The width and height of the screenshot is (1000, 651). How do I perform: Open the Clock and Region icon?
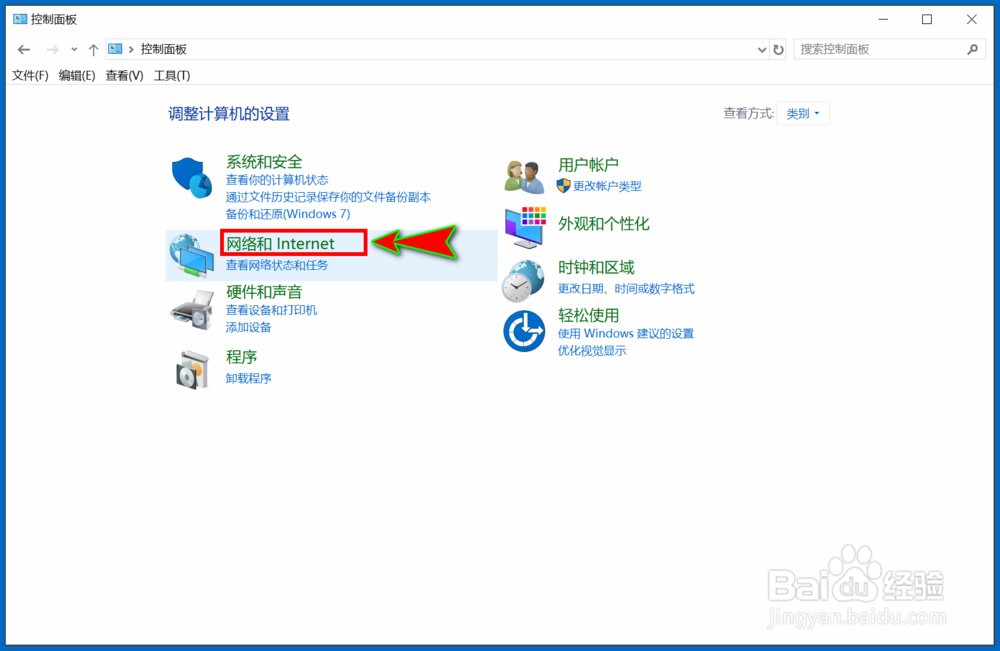point(523,281)
